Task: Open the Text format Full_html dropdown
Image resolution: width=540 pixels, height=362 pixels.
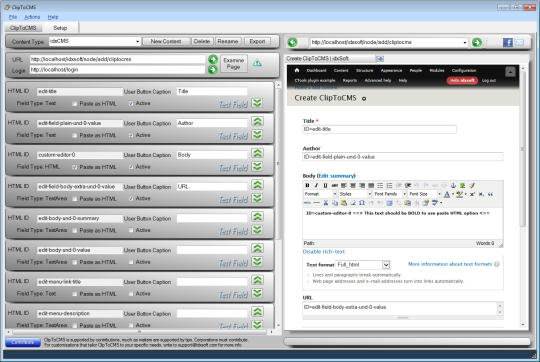Action: tap(386, 265)
